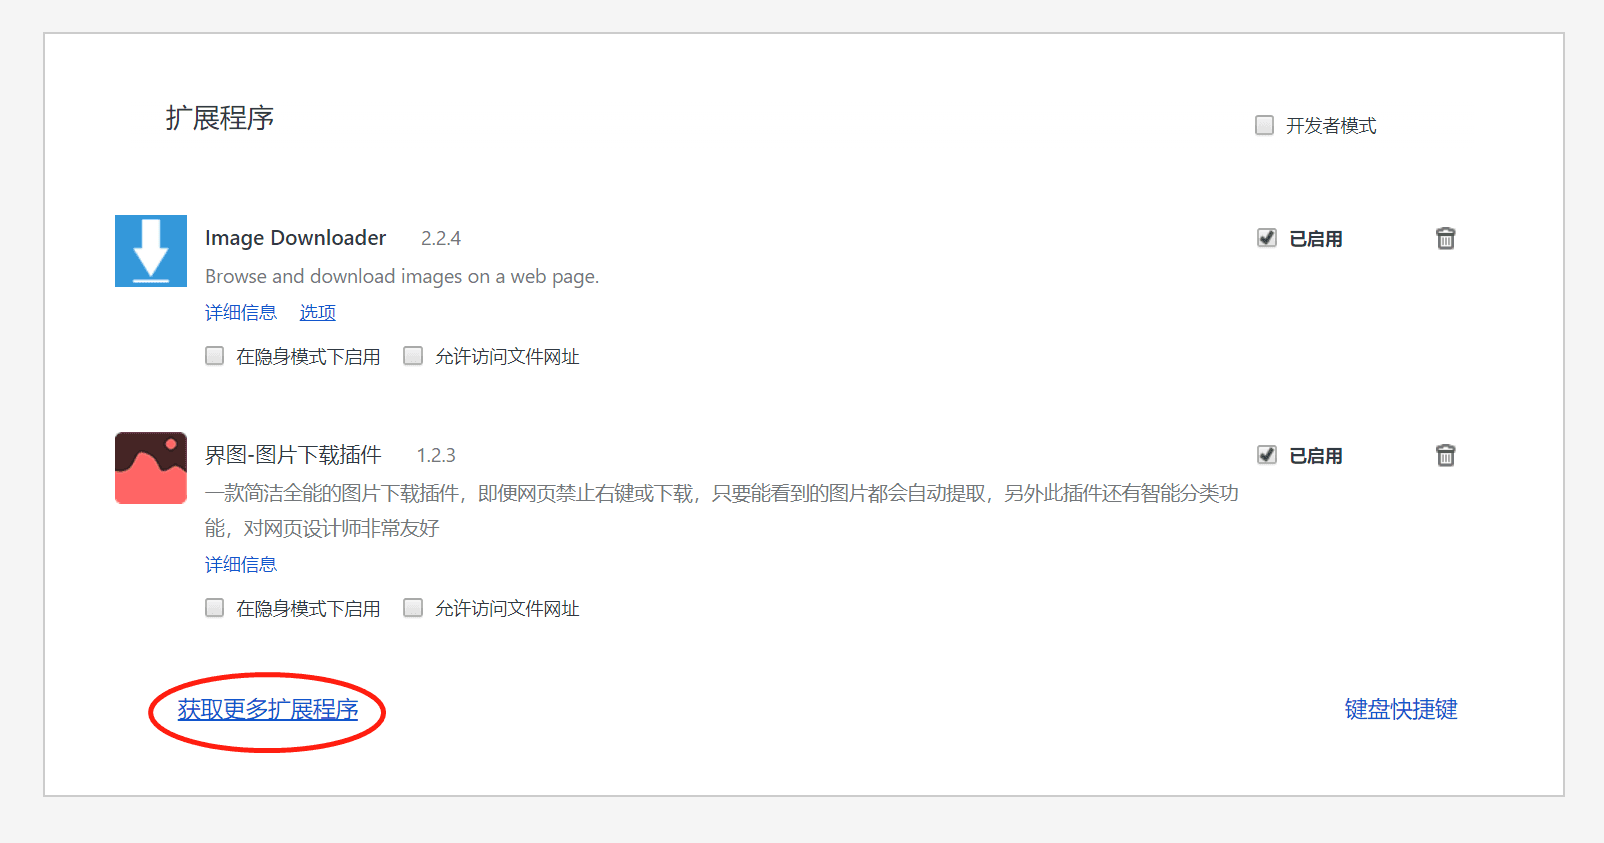
Task: Click the Image Downloader extension name
Action: tap(295, 238)
